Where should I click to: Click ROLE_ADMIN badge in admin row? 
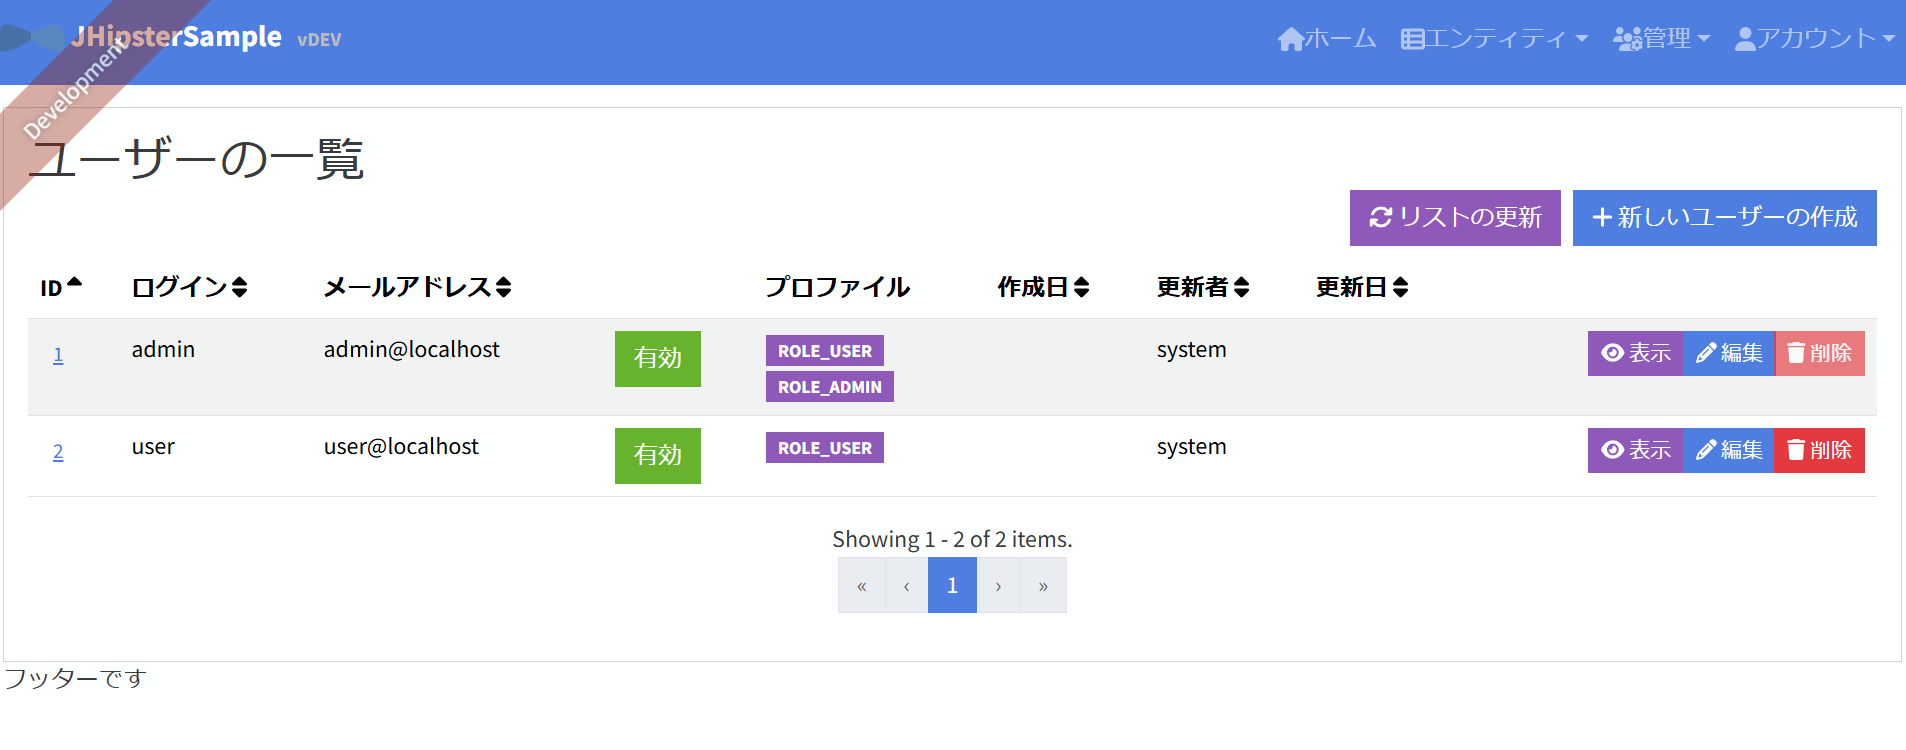tap(830, 387)
